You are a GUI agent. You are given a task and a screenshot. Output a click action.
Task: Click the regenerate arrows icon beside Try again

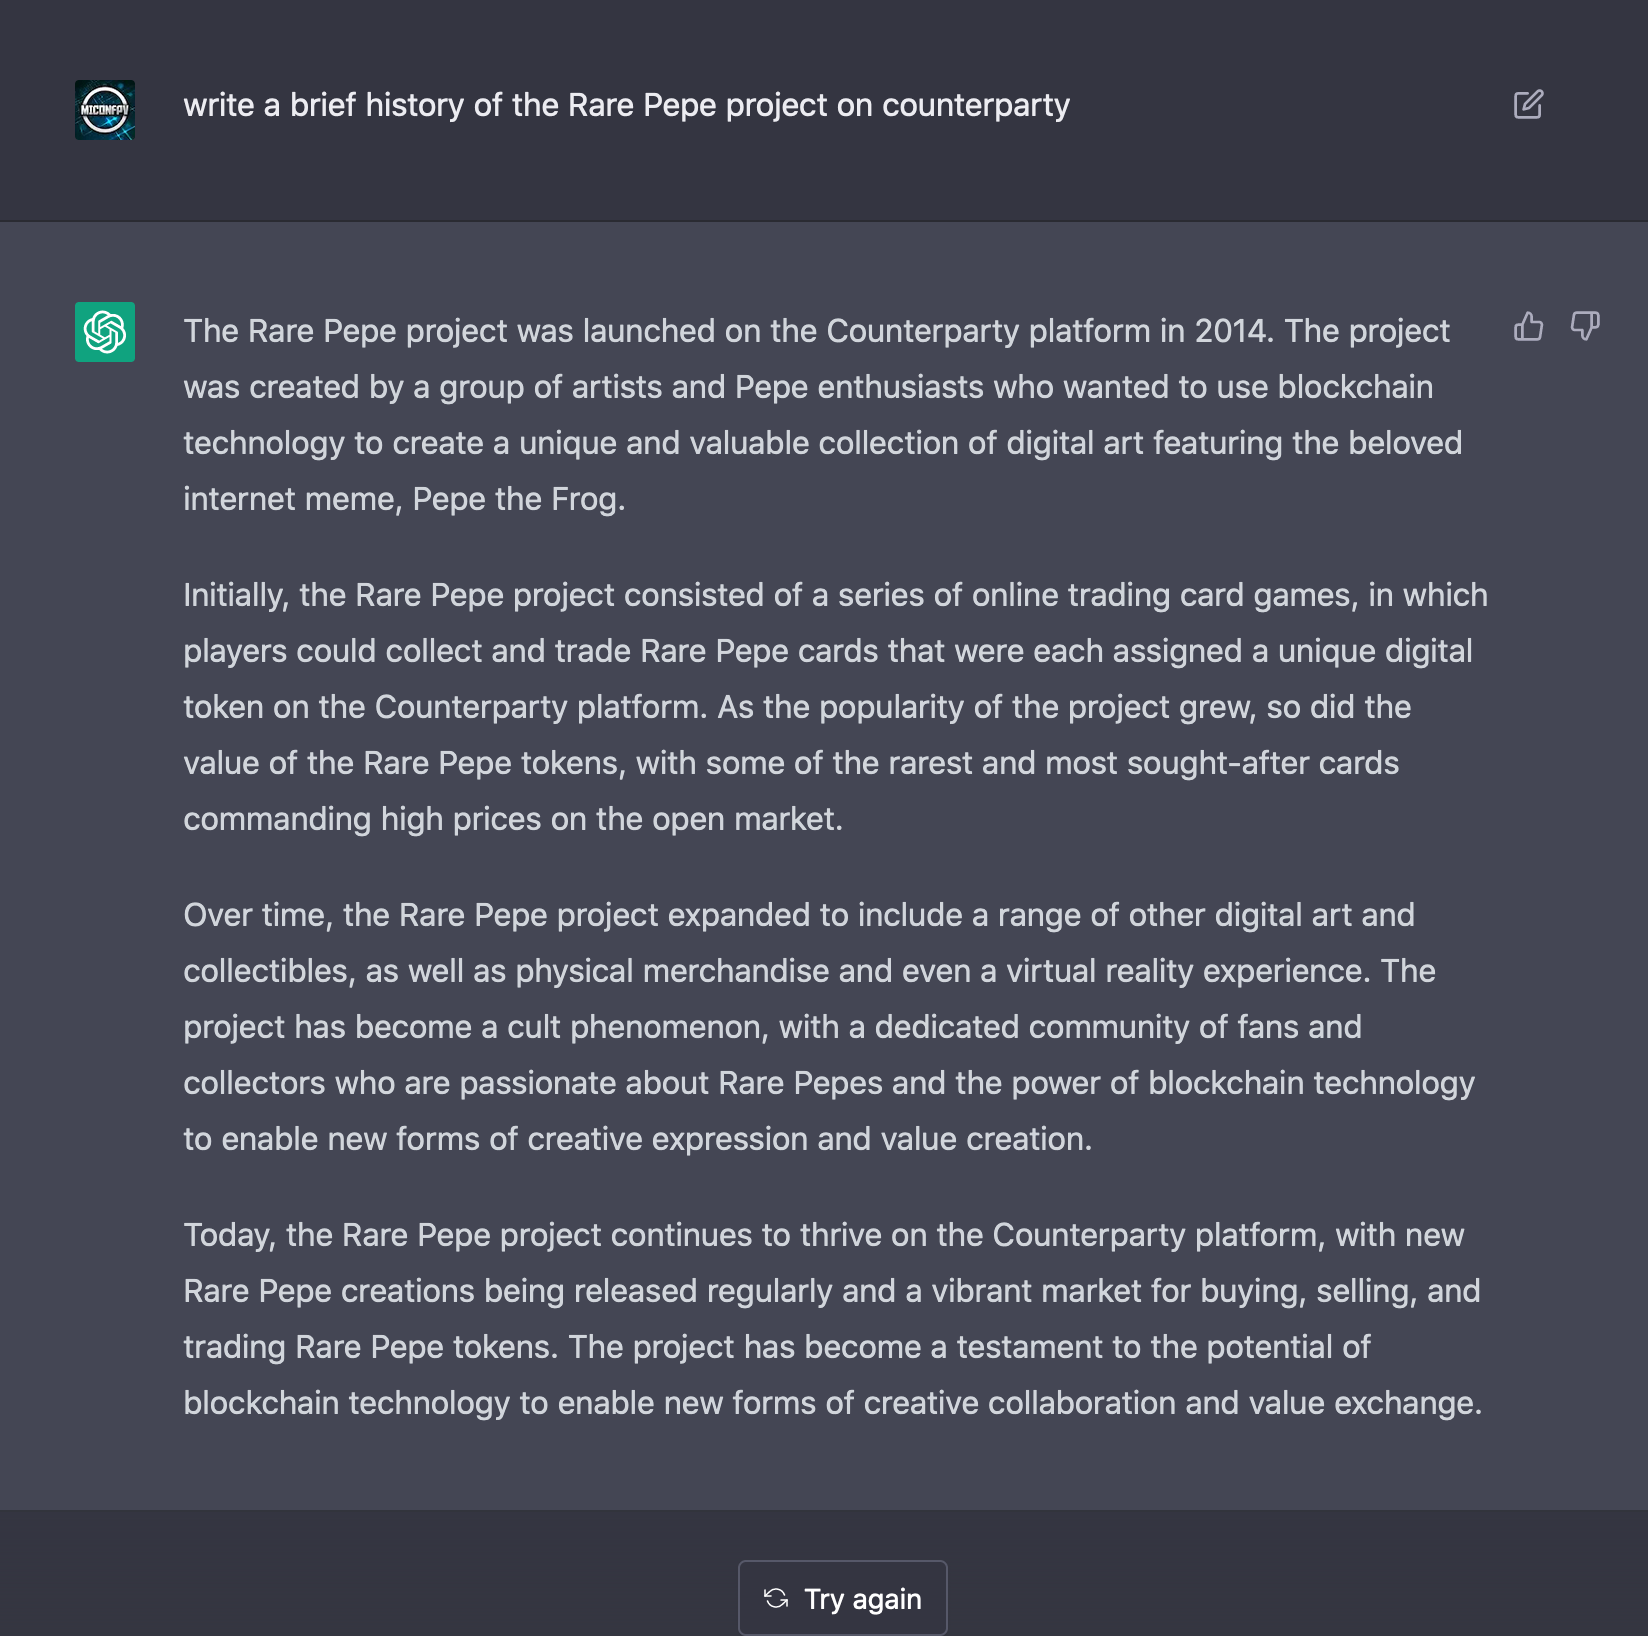click(x=776, y=1598)
